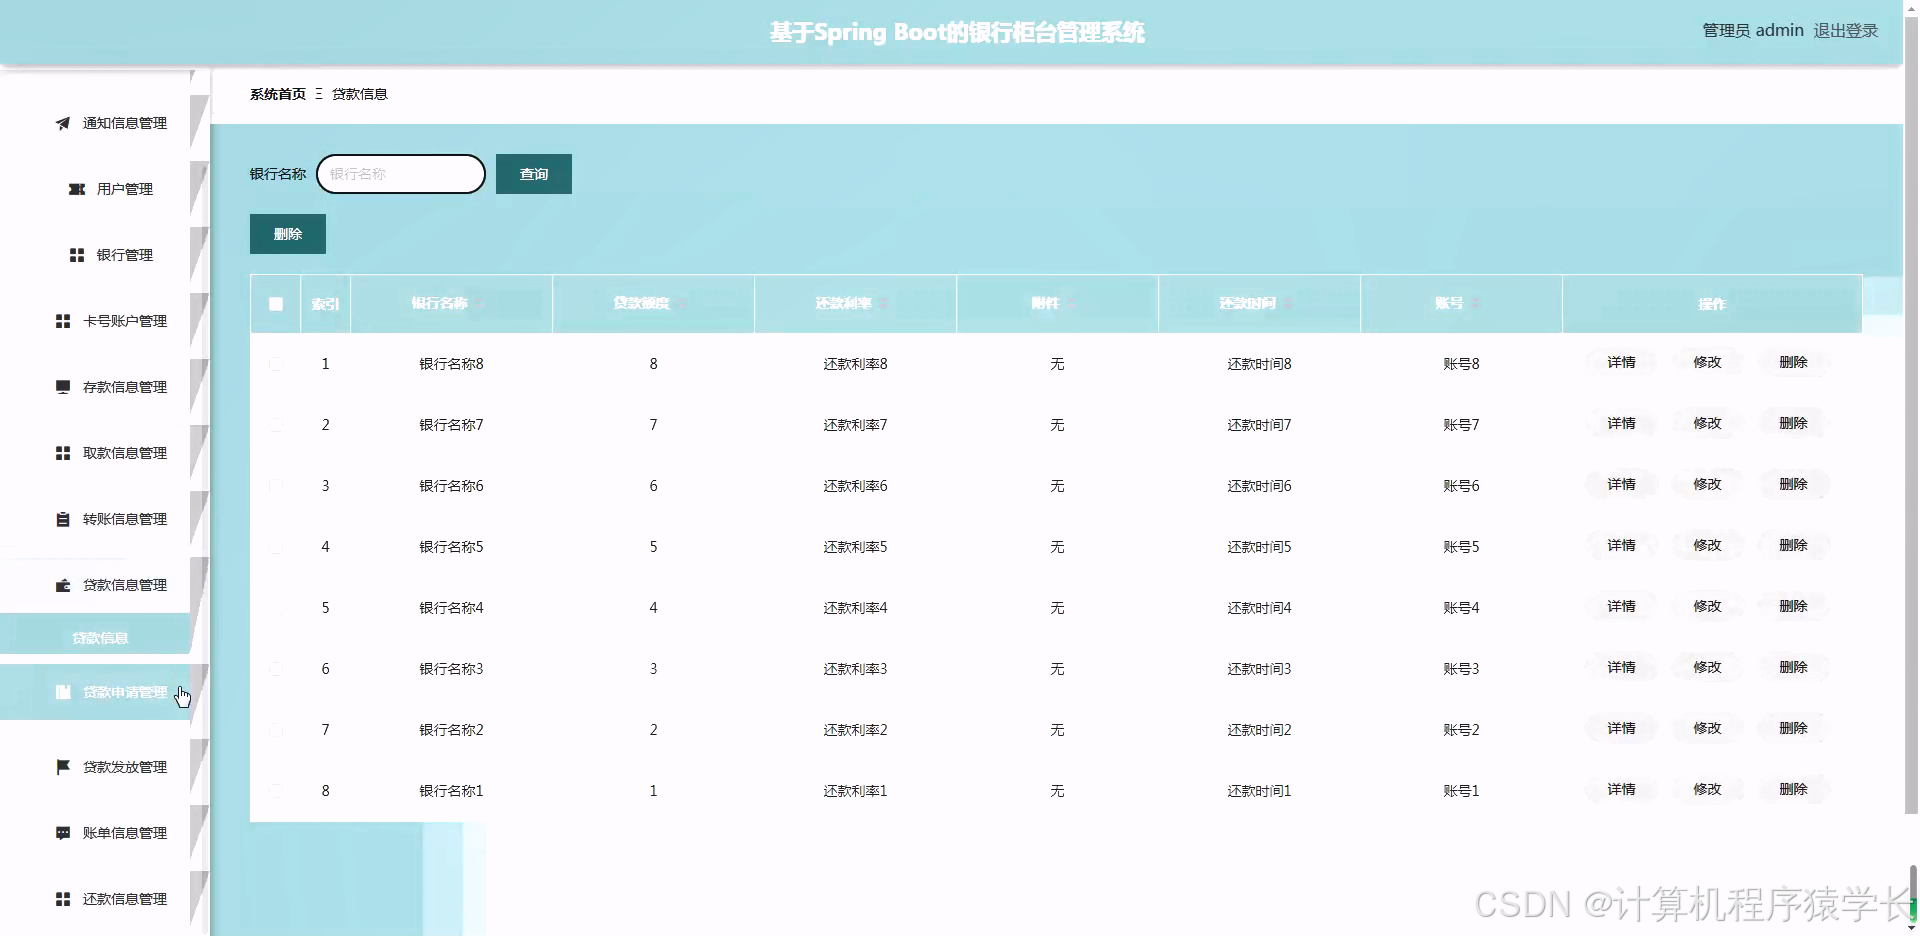The width and height of the screenshot is (1920, 936).
Task: Click 删除 for row 银行名称8
Action: tap(1793, 362)
